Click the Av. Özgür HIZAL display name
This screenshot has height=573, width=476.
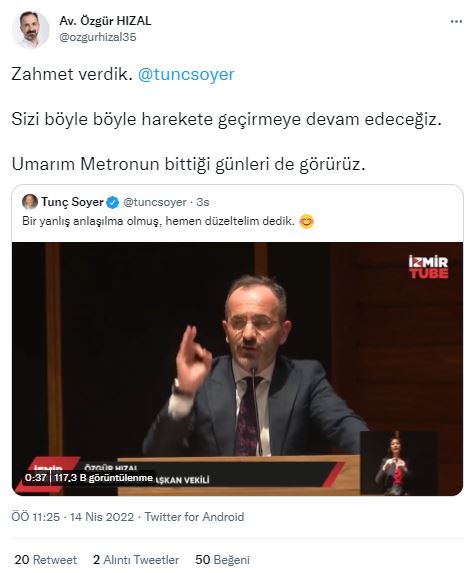click(x=105, y=21)
